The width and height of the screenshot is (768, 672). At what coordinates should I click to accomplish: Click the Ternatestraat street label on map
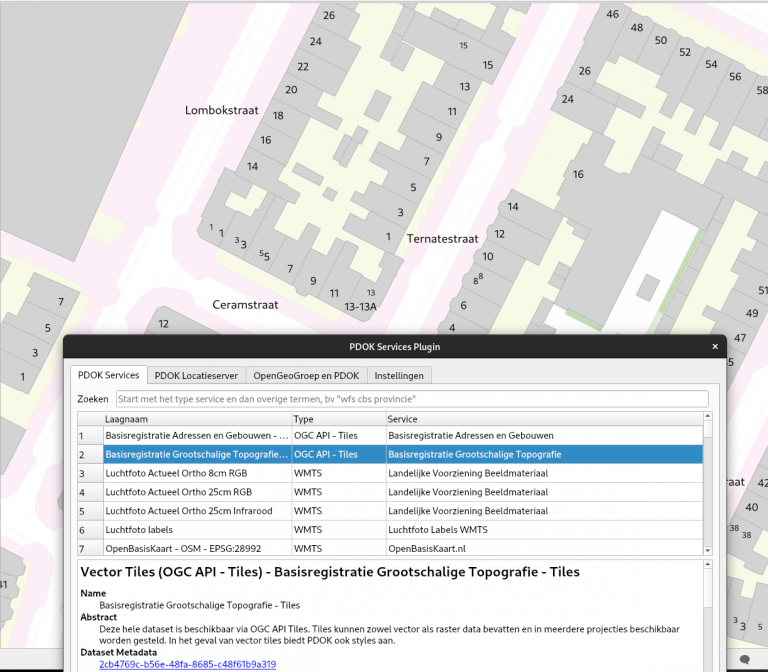coord(442,239)
